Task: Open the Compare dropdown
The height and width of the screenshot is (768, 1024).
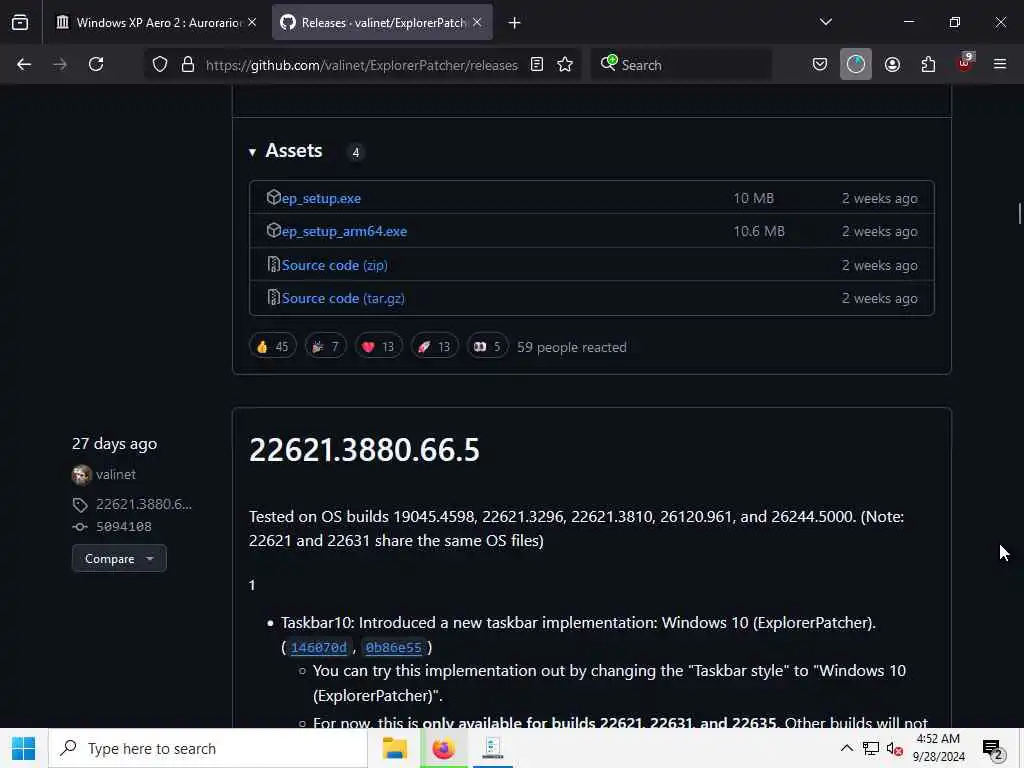Action: 119,559
